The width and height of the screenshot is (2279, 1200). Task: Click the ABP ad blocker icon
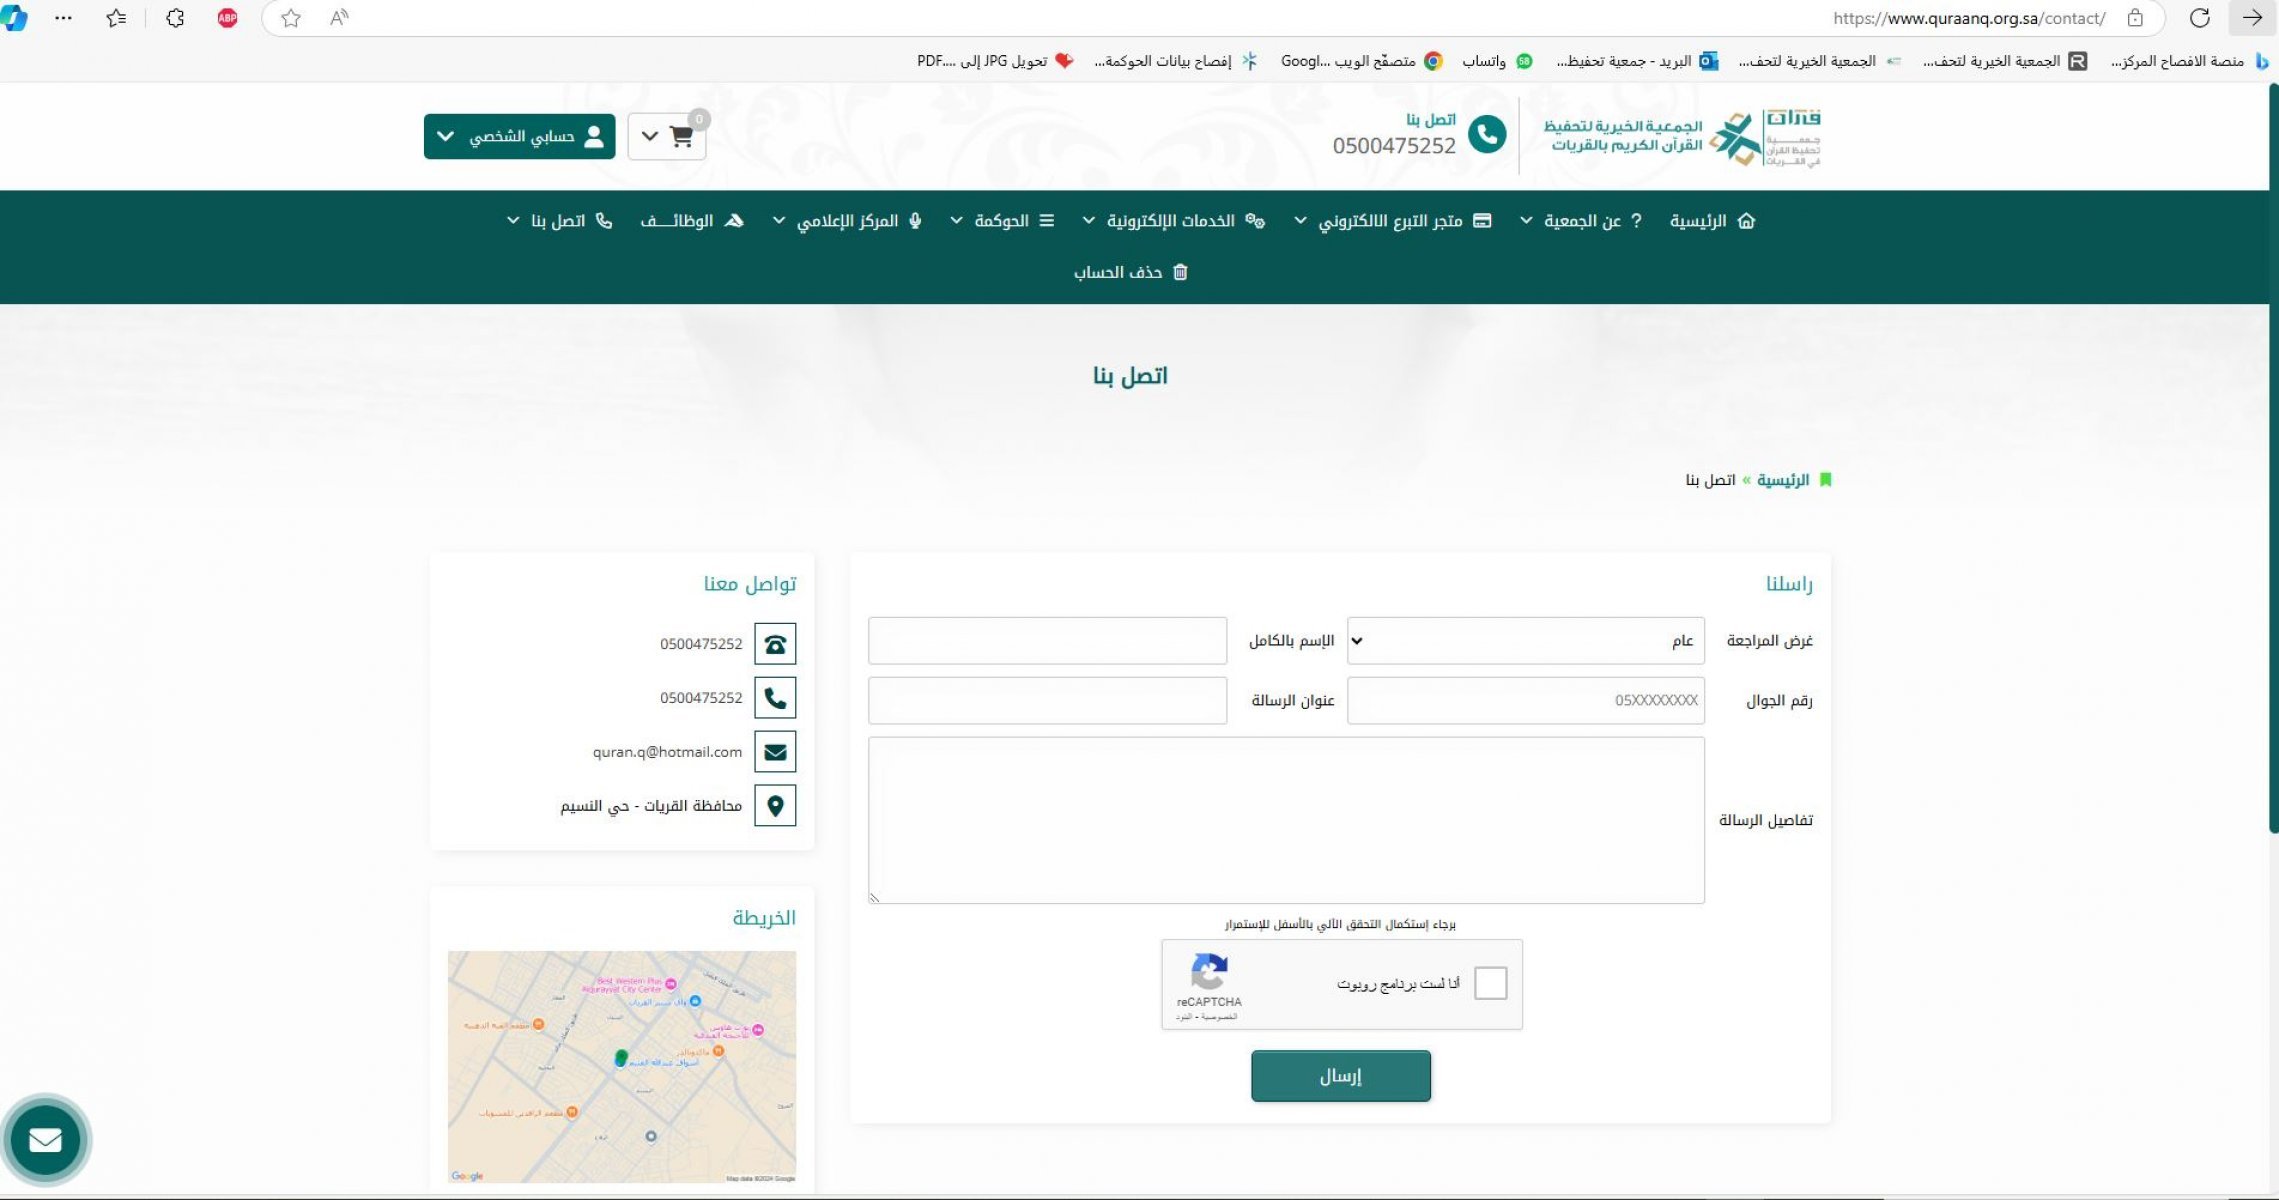228,18
